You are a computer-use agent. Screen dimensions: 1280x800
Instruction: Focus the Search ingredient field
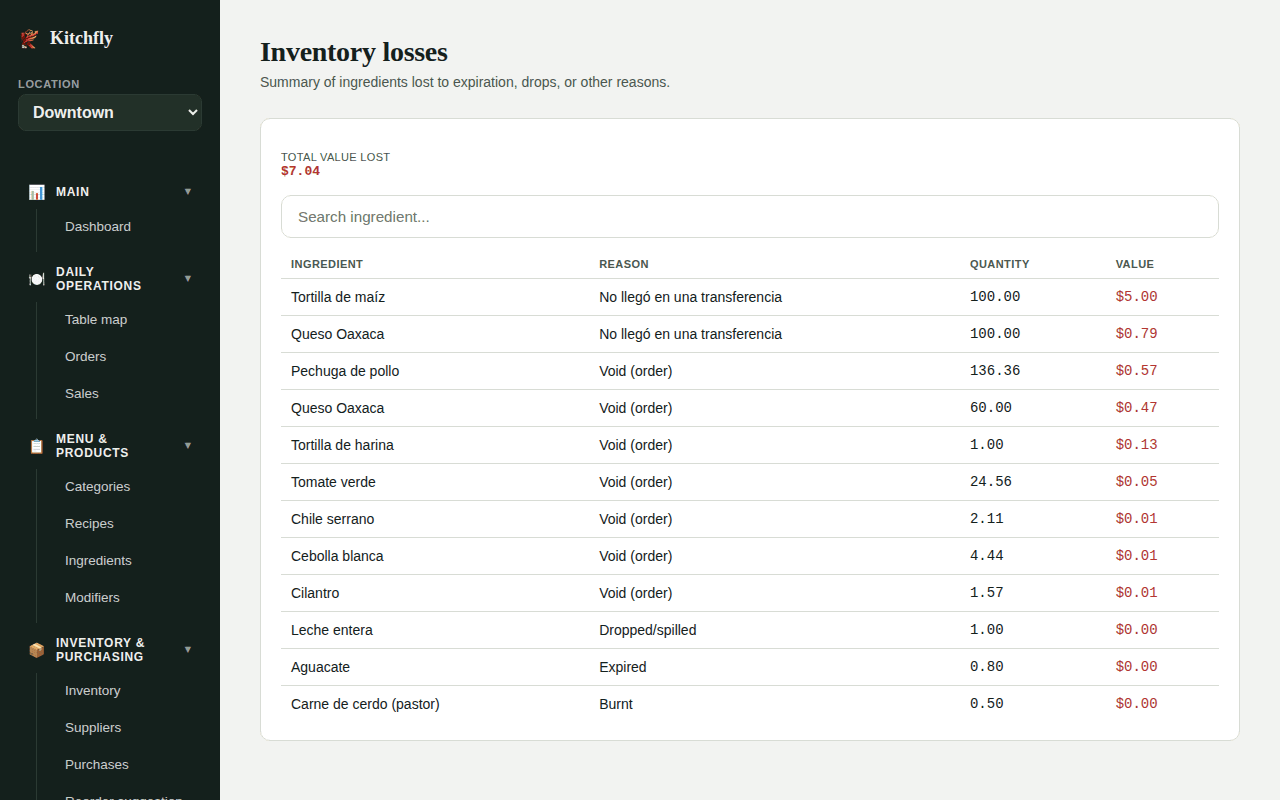coord(750,217)
